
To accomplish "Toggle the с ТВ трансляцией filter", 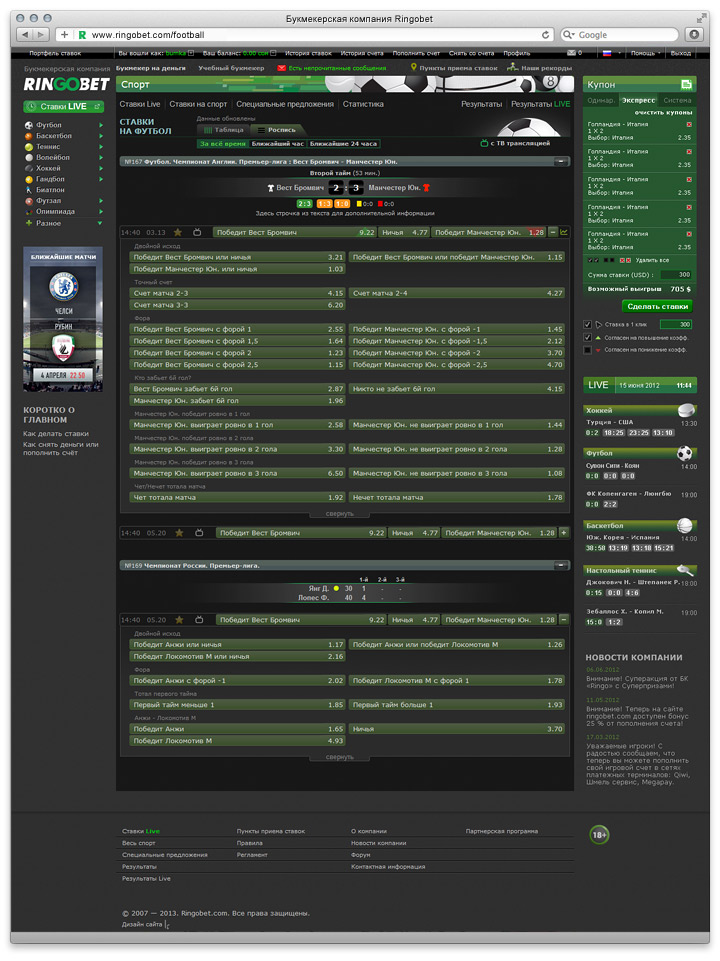I will pyautogui.click(x=515, y=143).
